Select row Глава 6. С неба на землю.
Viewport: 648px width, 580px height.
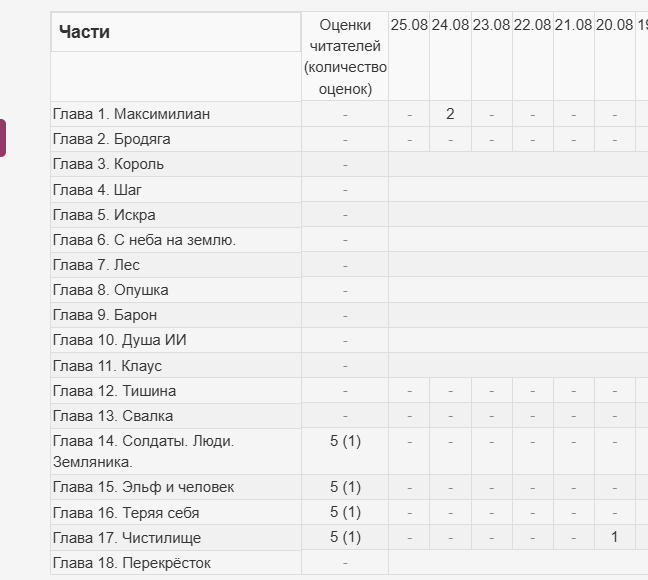[x=349, y=240]
